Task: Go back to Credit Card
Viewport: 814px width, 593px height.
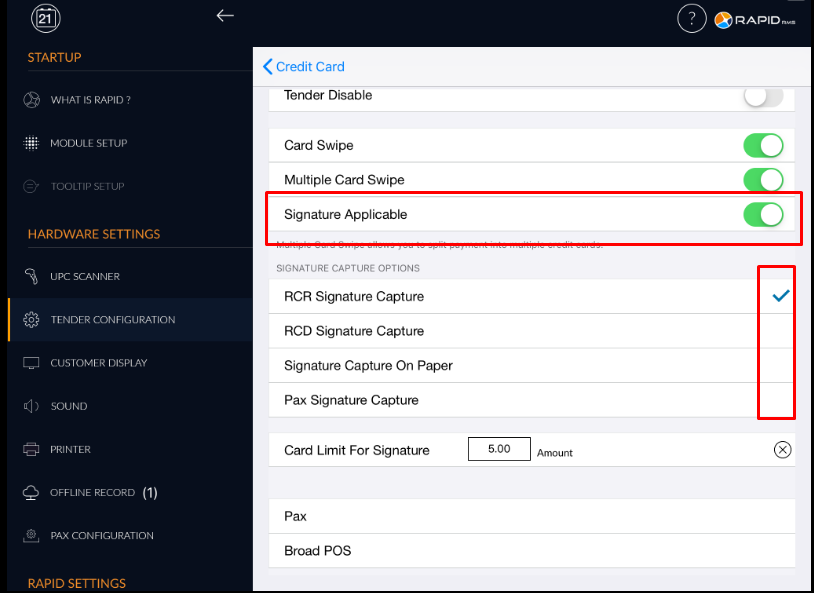Action: [x=303, y=66]
